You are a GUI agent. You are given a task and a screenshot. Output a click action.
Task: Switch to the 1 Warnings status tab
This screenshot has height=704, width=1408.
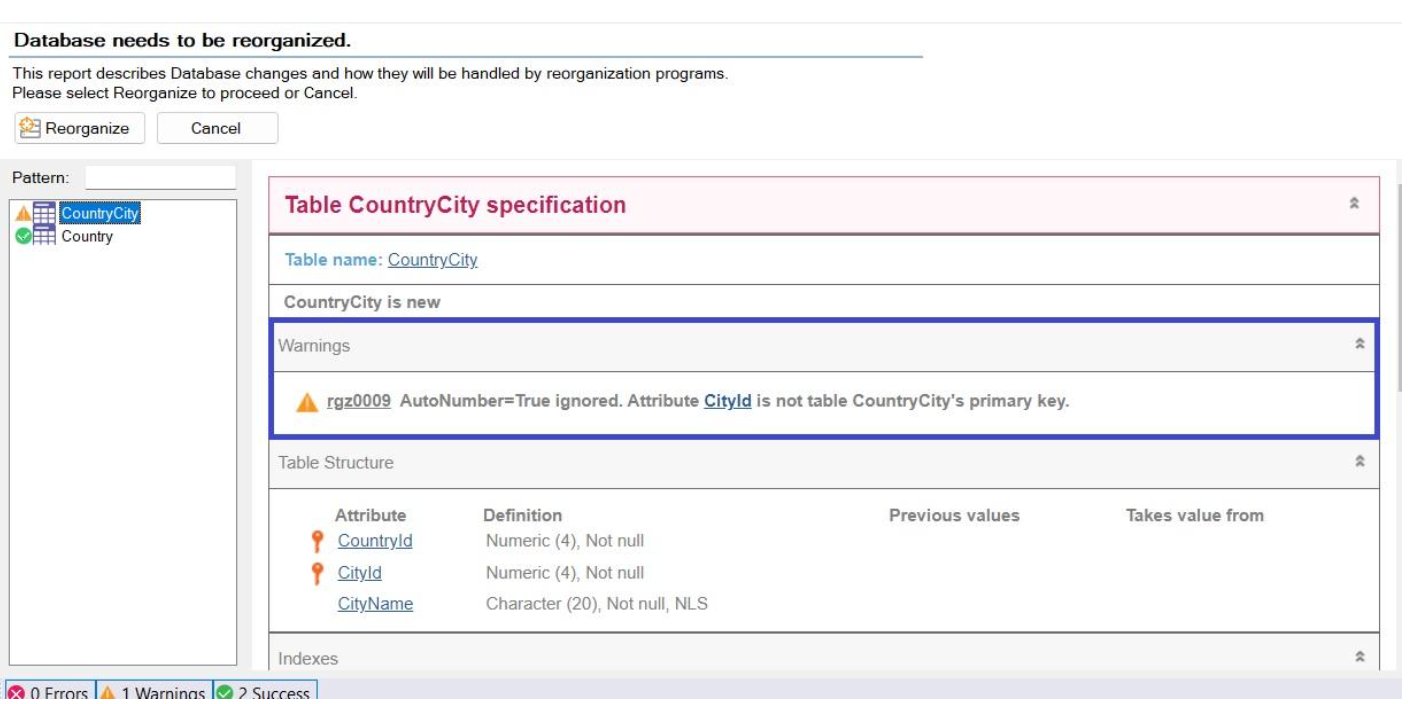tap(153, 693)
